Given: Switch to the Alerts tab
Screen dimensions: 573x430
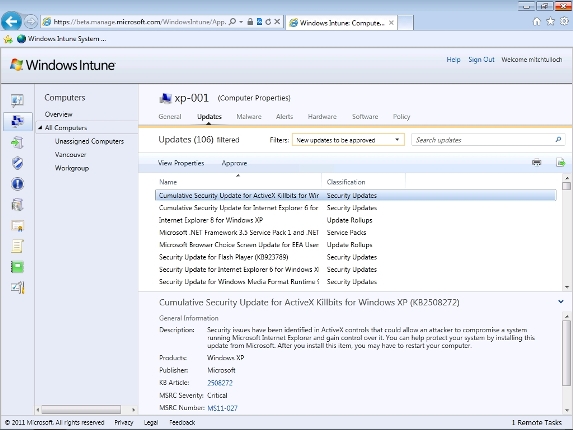Looking at the screenshot, I should 284,117.
